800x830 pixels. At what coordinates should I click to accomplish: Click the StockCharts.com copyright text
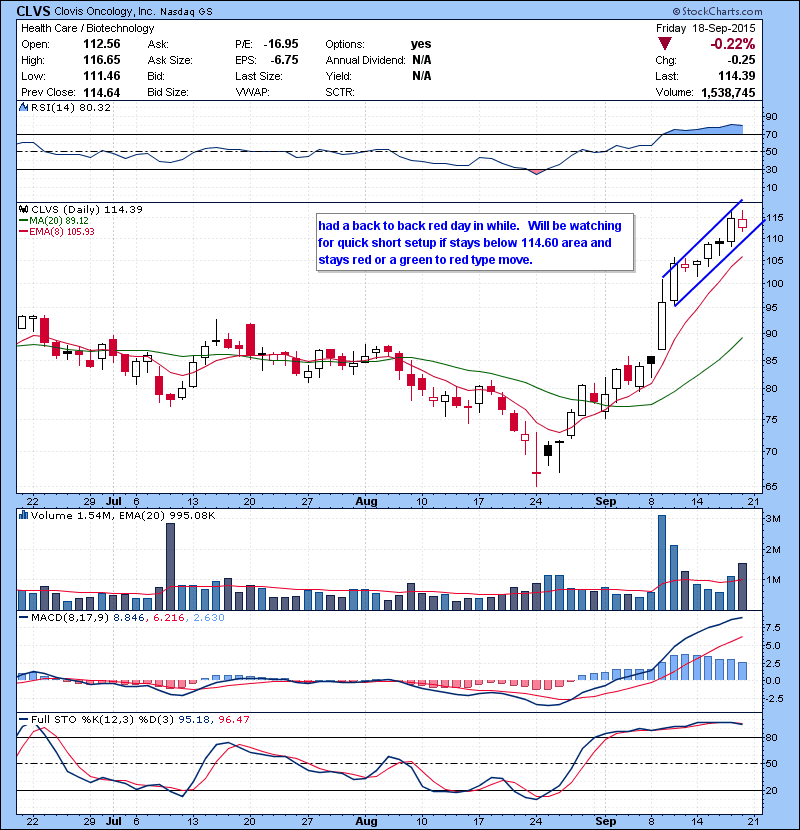click(717, 11)
